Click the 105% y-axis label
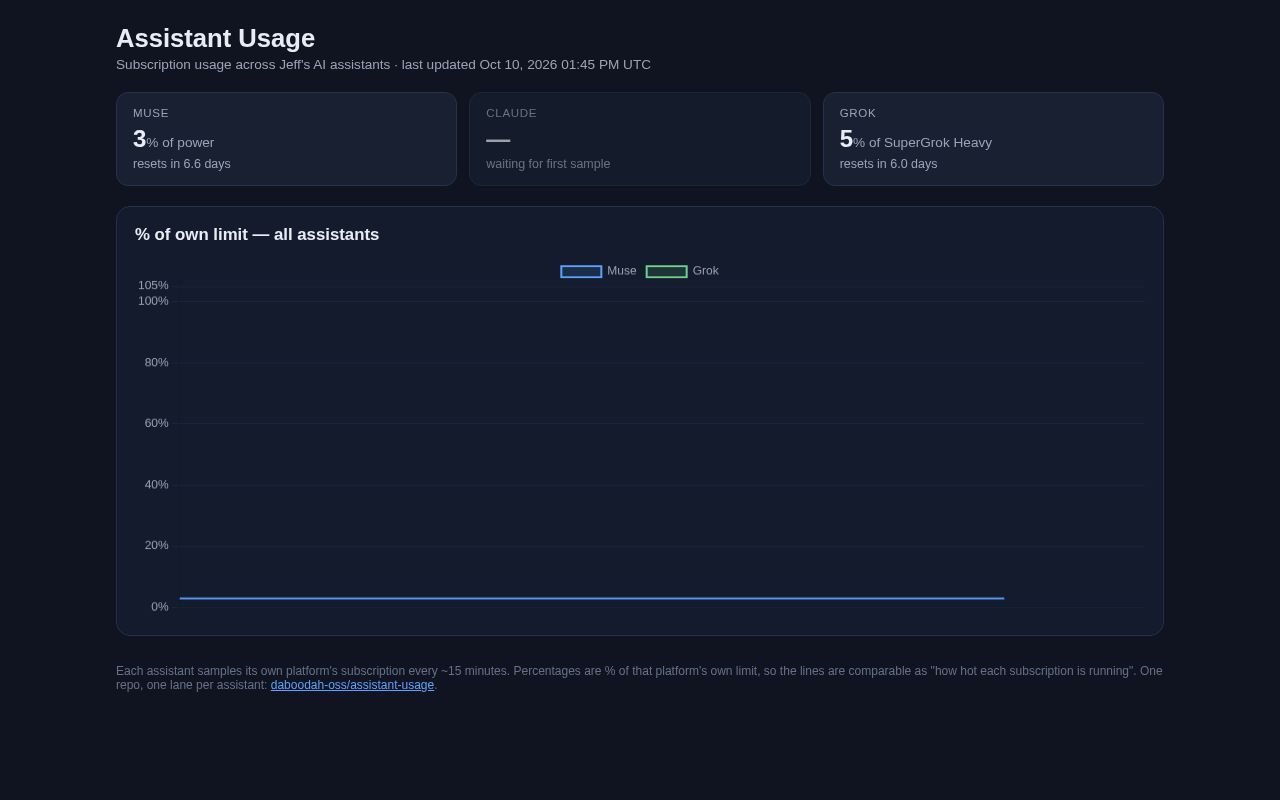1280x800 pixels. coord(153,286)
